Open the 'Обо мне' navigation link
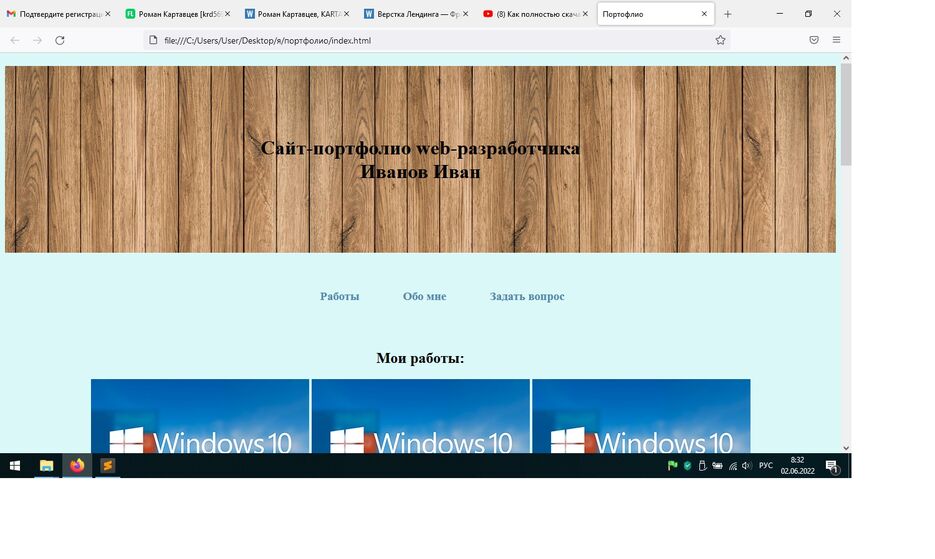Image resolution: width=935 pixels, height=559 pixels. (x=424, y=297)
